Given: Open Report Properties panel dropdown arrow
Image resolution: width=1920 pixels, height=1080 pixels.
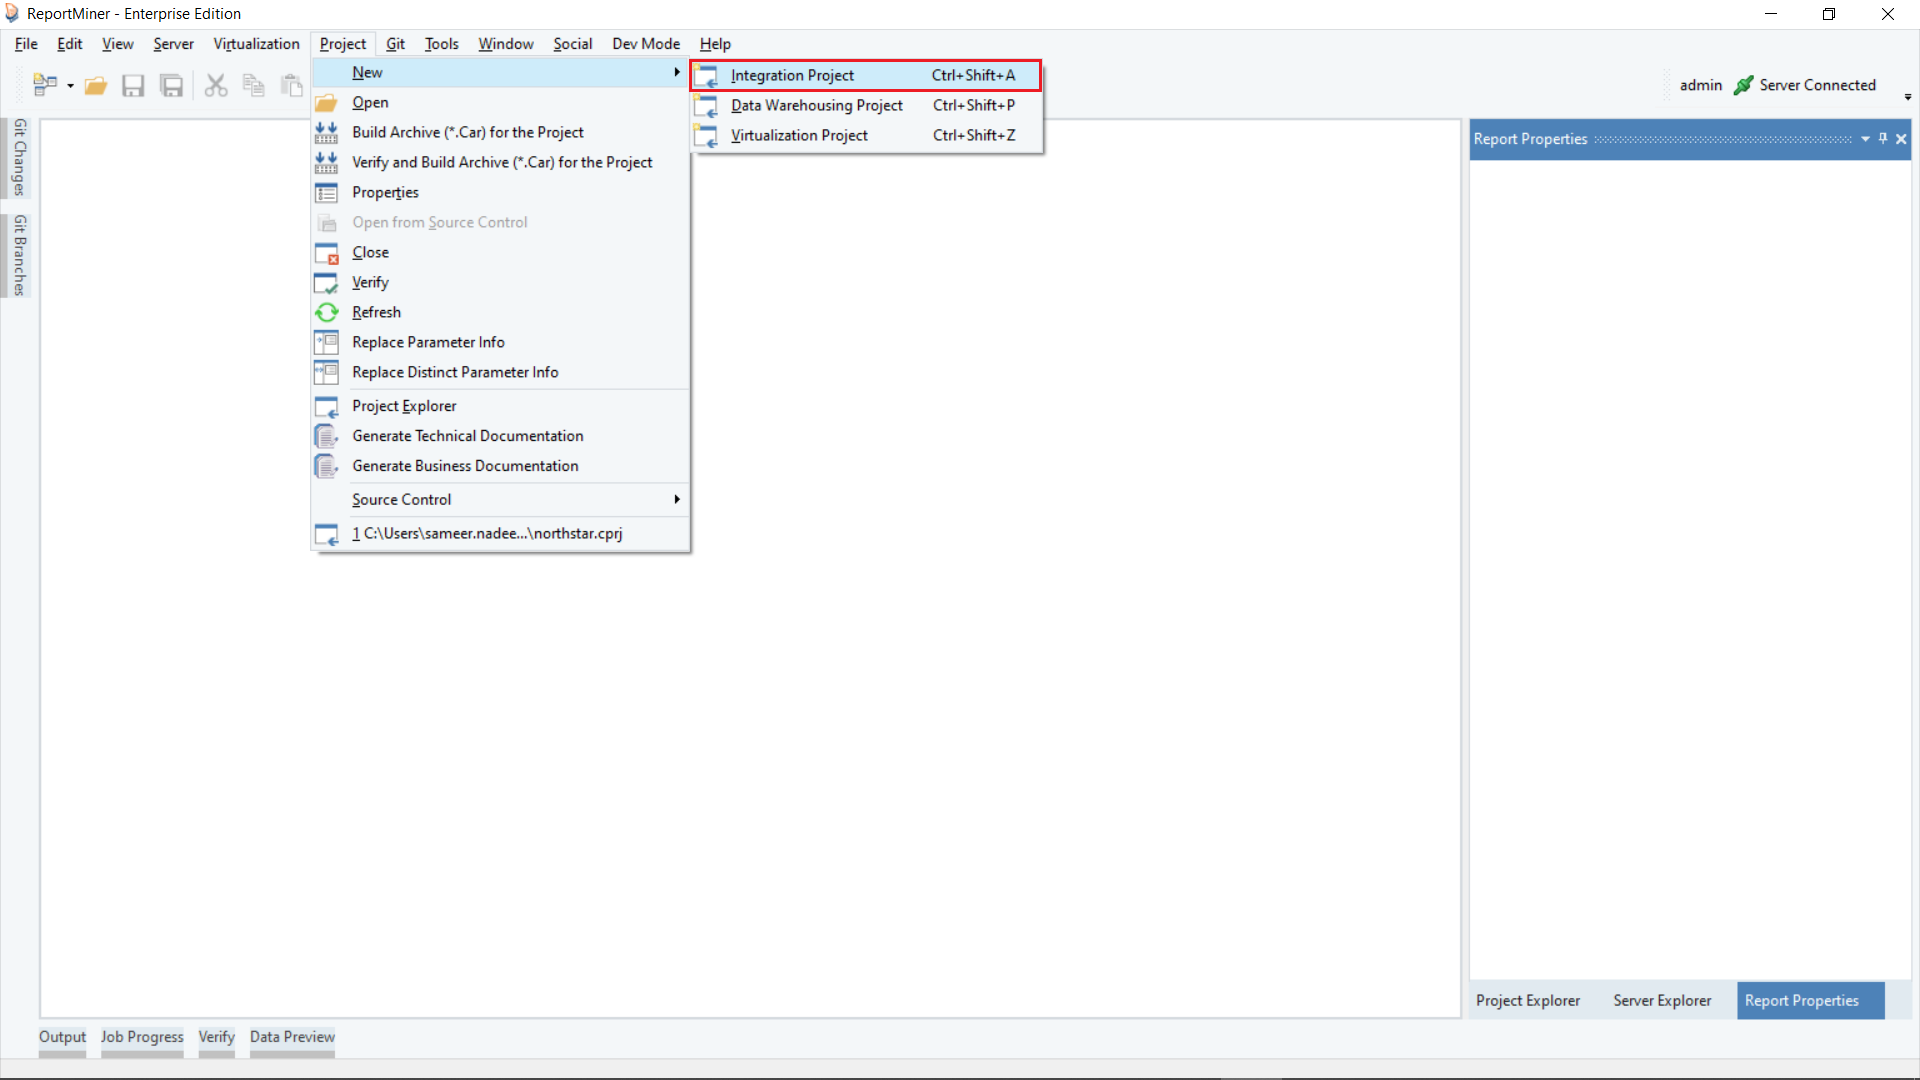Looking at the screenshot, I should click(x=1865, y=139).
